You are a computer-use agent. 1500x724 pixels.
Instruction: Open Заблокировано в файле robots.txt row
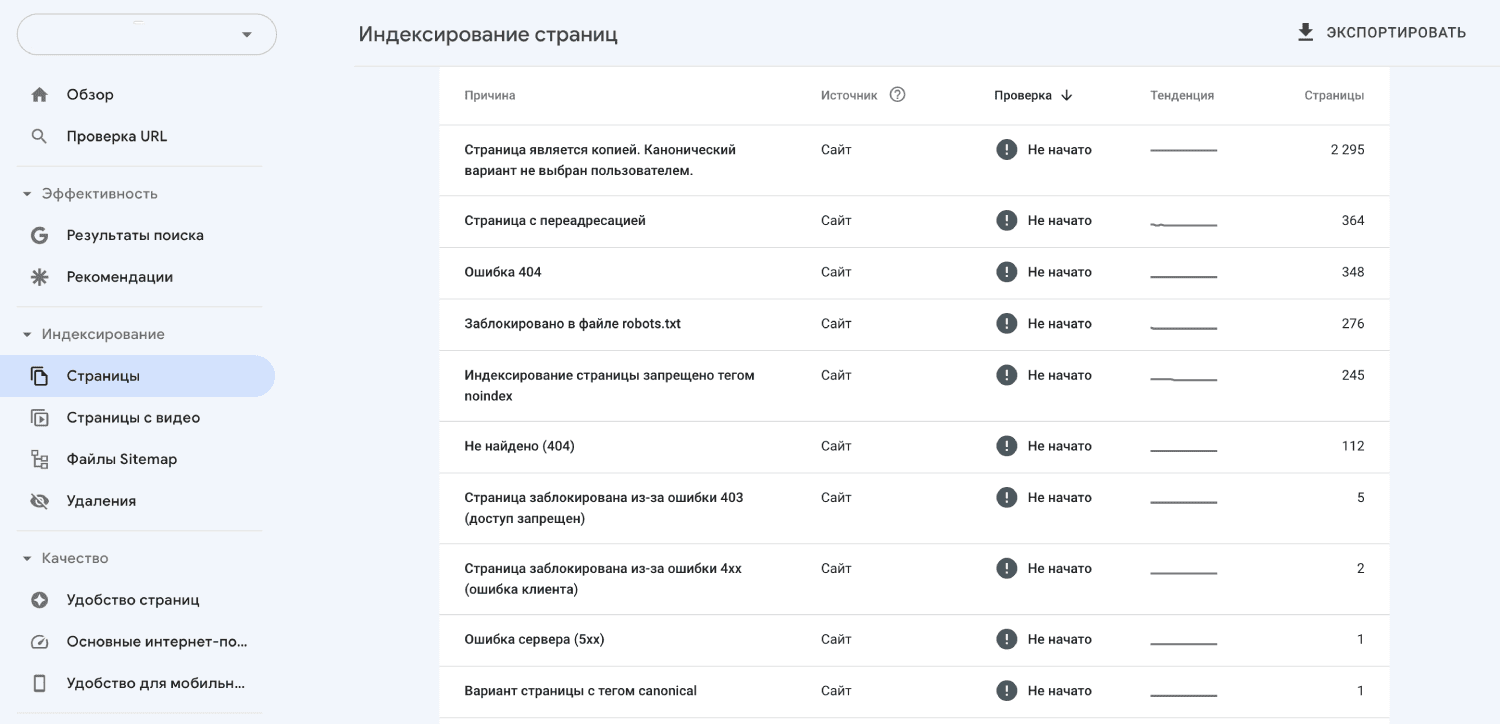pyautogui.click(x=914, y=324)
